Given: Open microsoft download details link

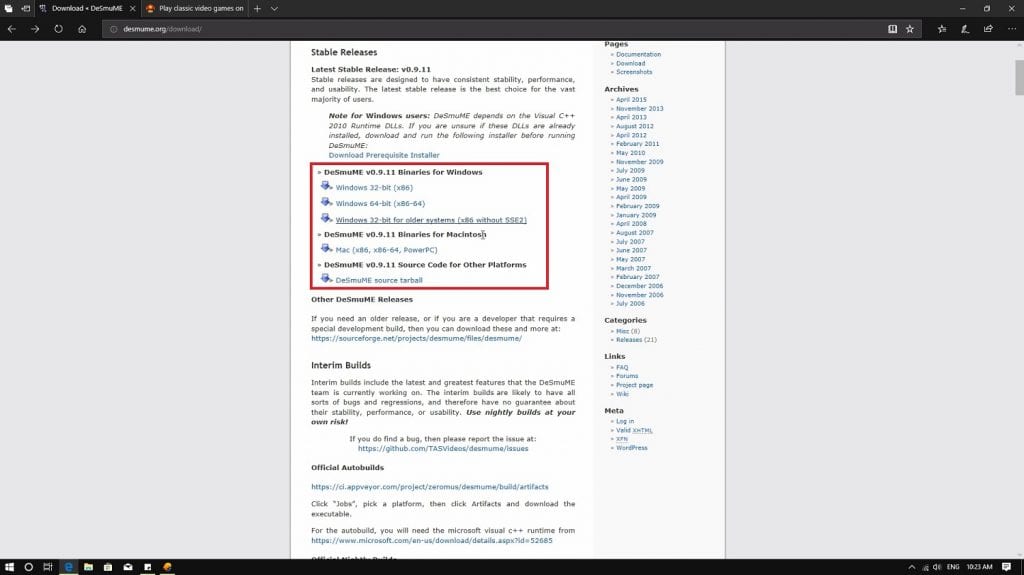Looking at the screenshot, I should pyautogui.click(x=432, y=541).
